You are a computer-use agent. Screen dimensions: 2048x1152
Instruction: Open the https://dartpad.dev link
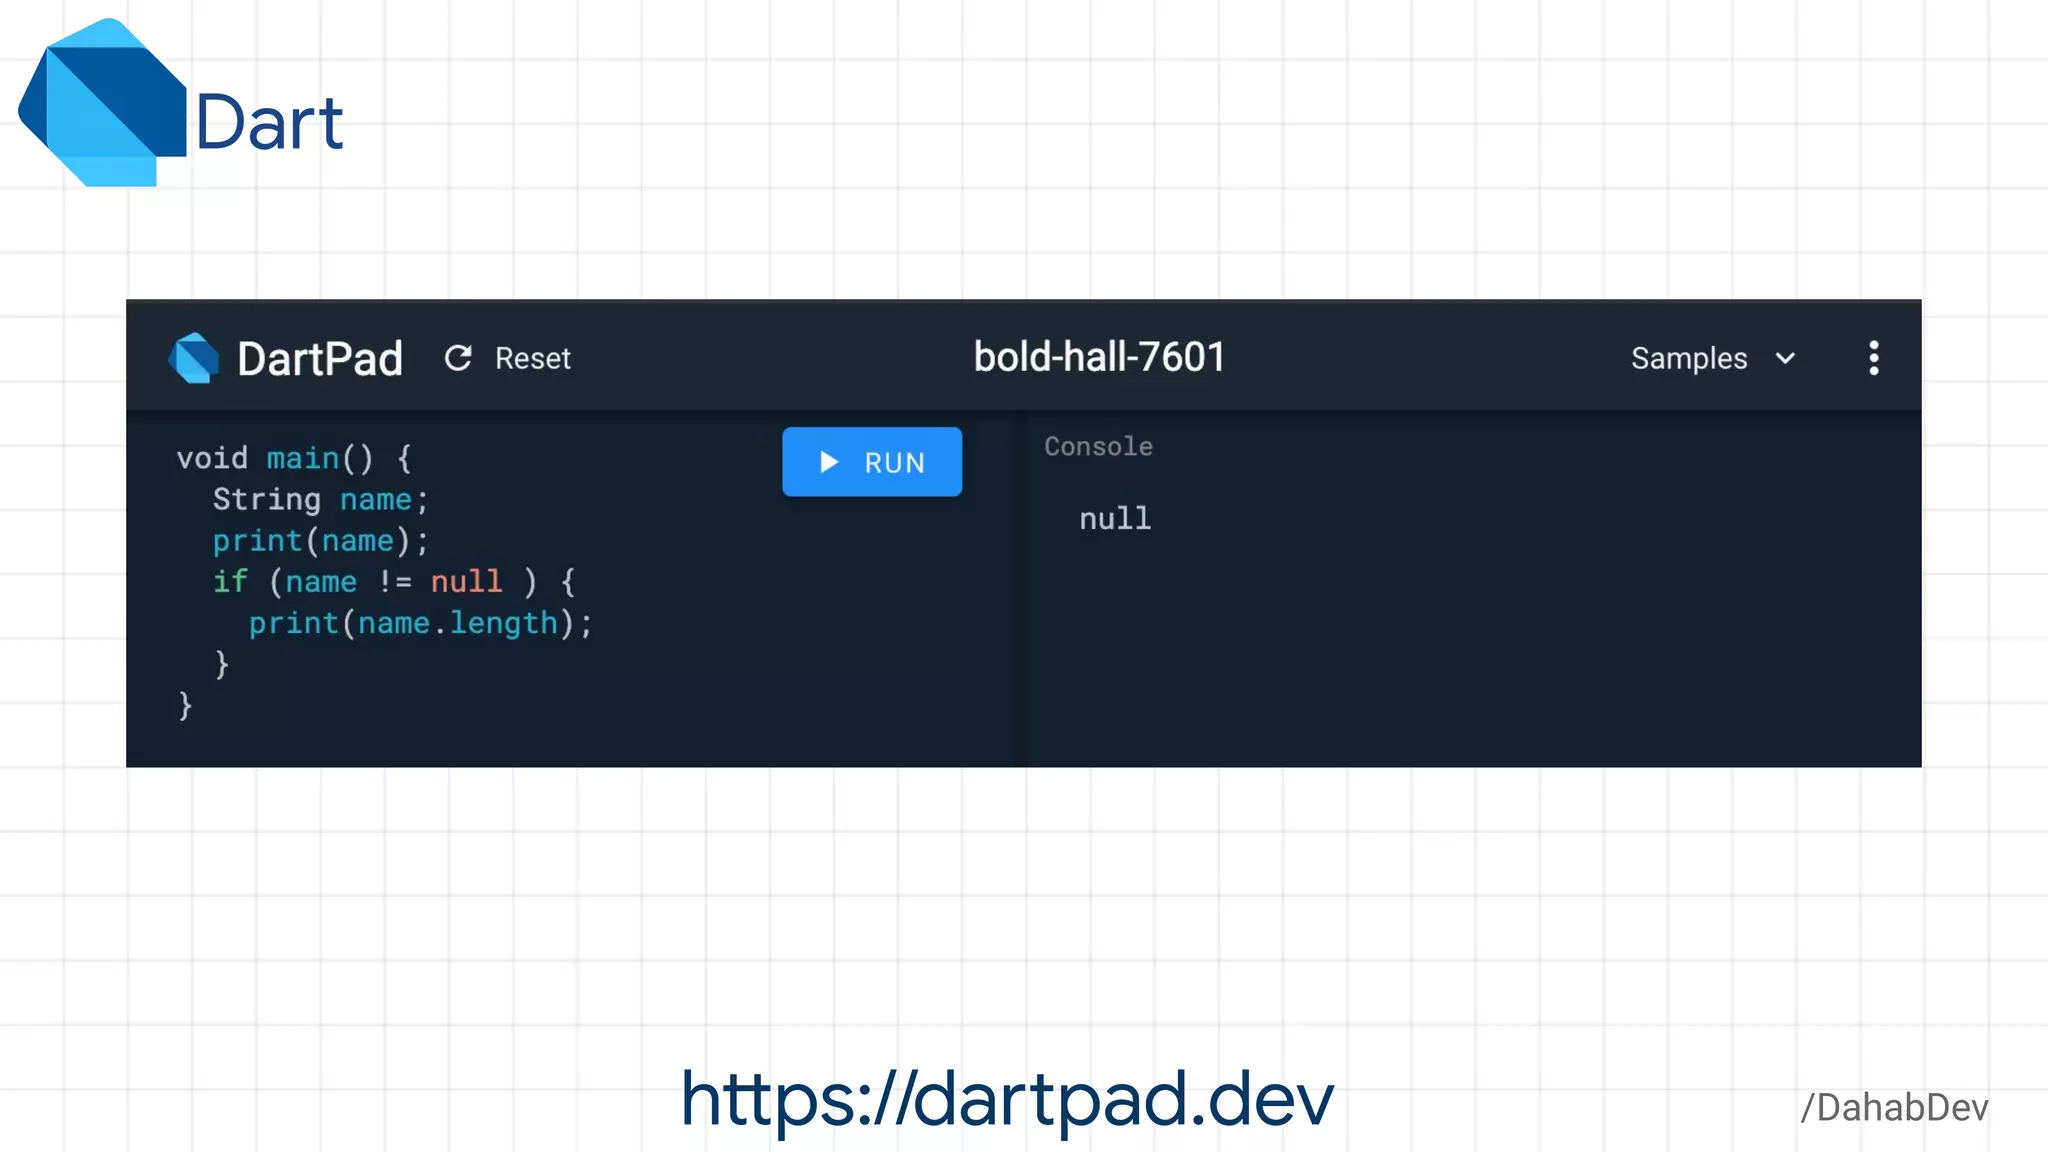(1007, 1099)
